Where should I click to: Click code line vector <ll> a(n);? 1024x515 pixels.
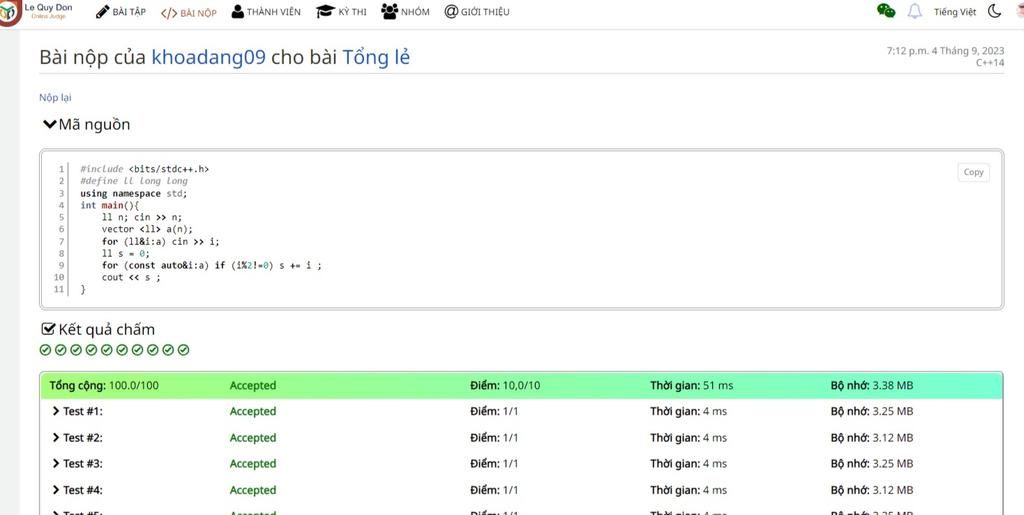[148, 229]
